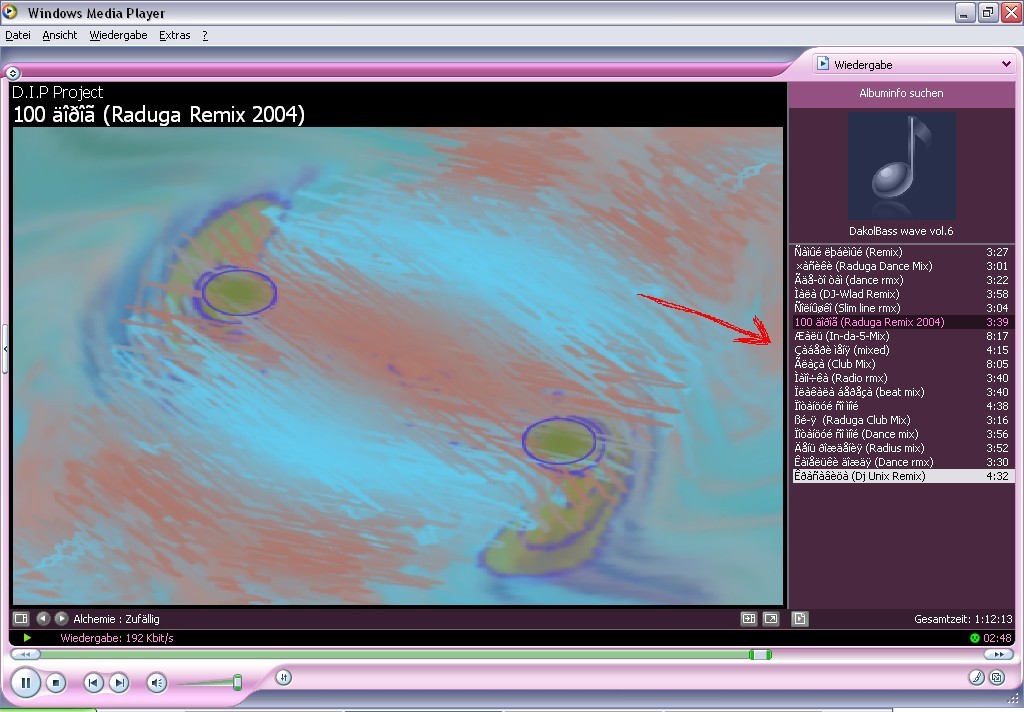The image size is (1024, 712).
Task: Click the fast forward button on seek bar
Action: [999, 654]
